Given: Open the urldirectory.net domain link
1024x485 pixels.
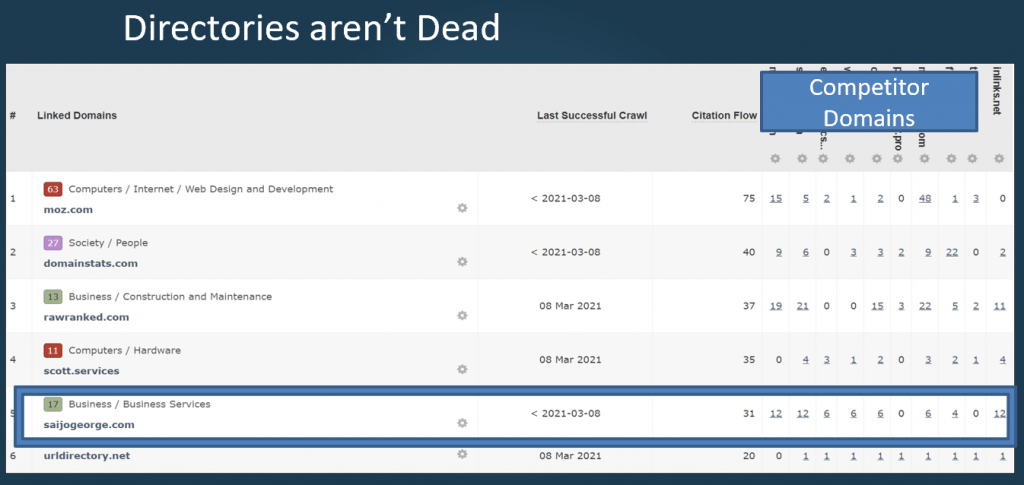Looking at the screenshot, I should pos(87,456).
